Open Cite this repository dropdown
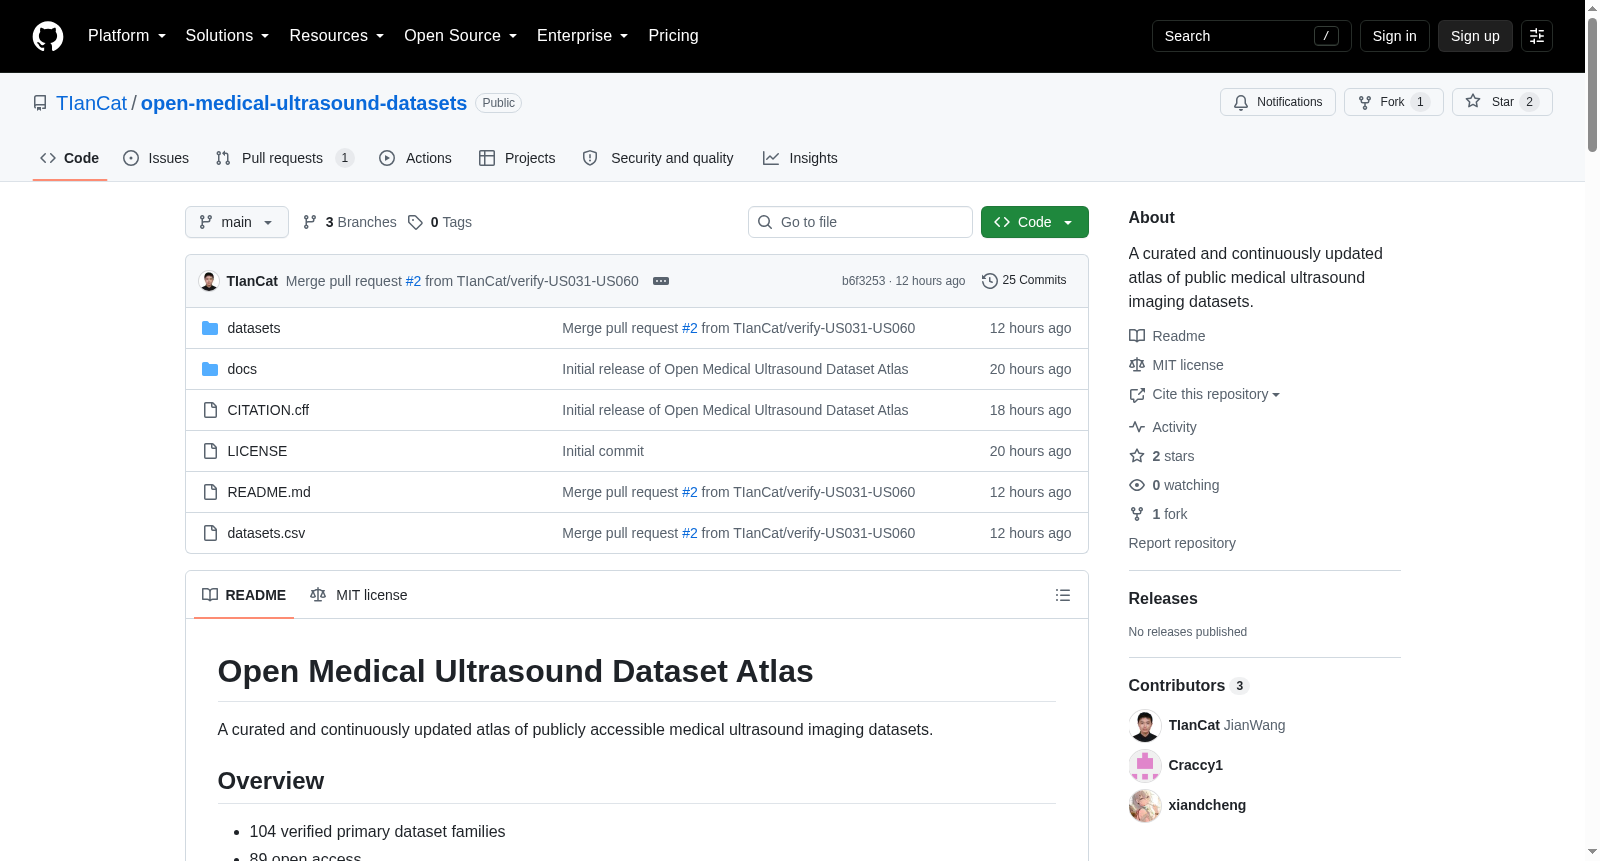Screen dimensions: 1600x861 click(1205, 395)
